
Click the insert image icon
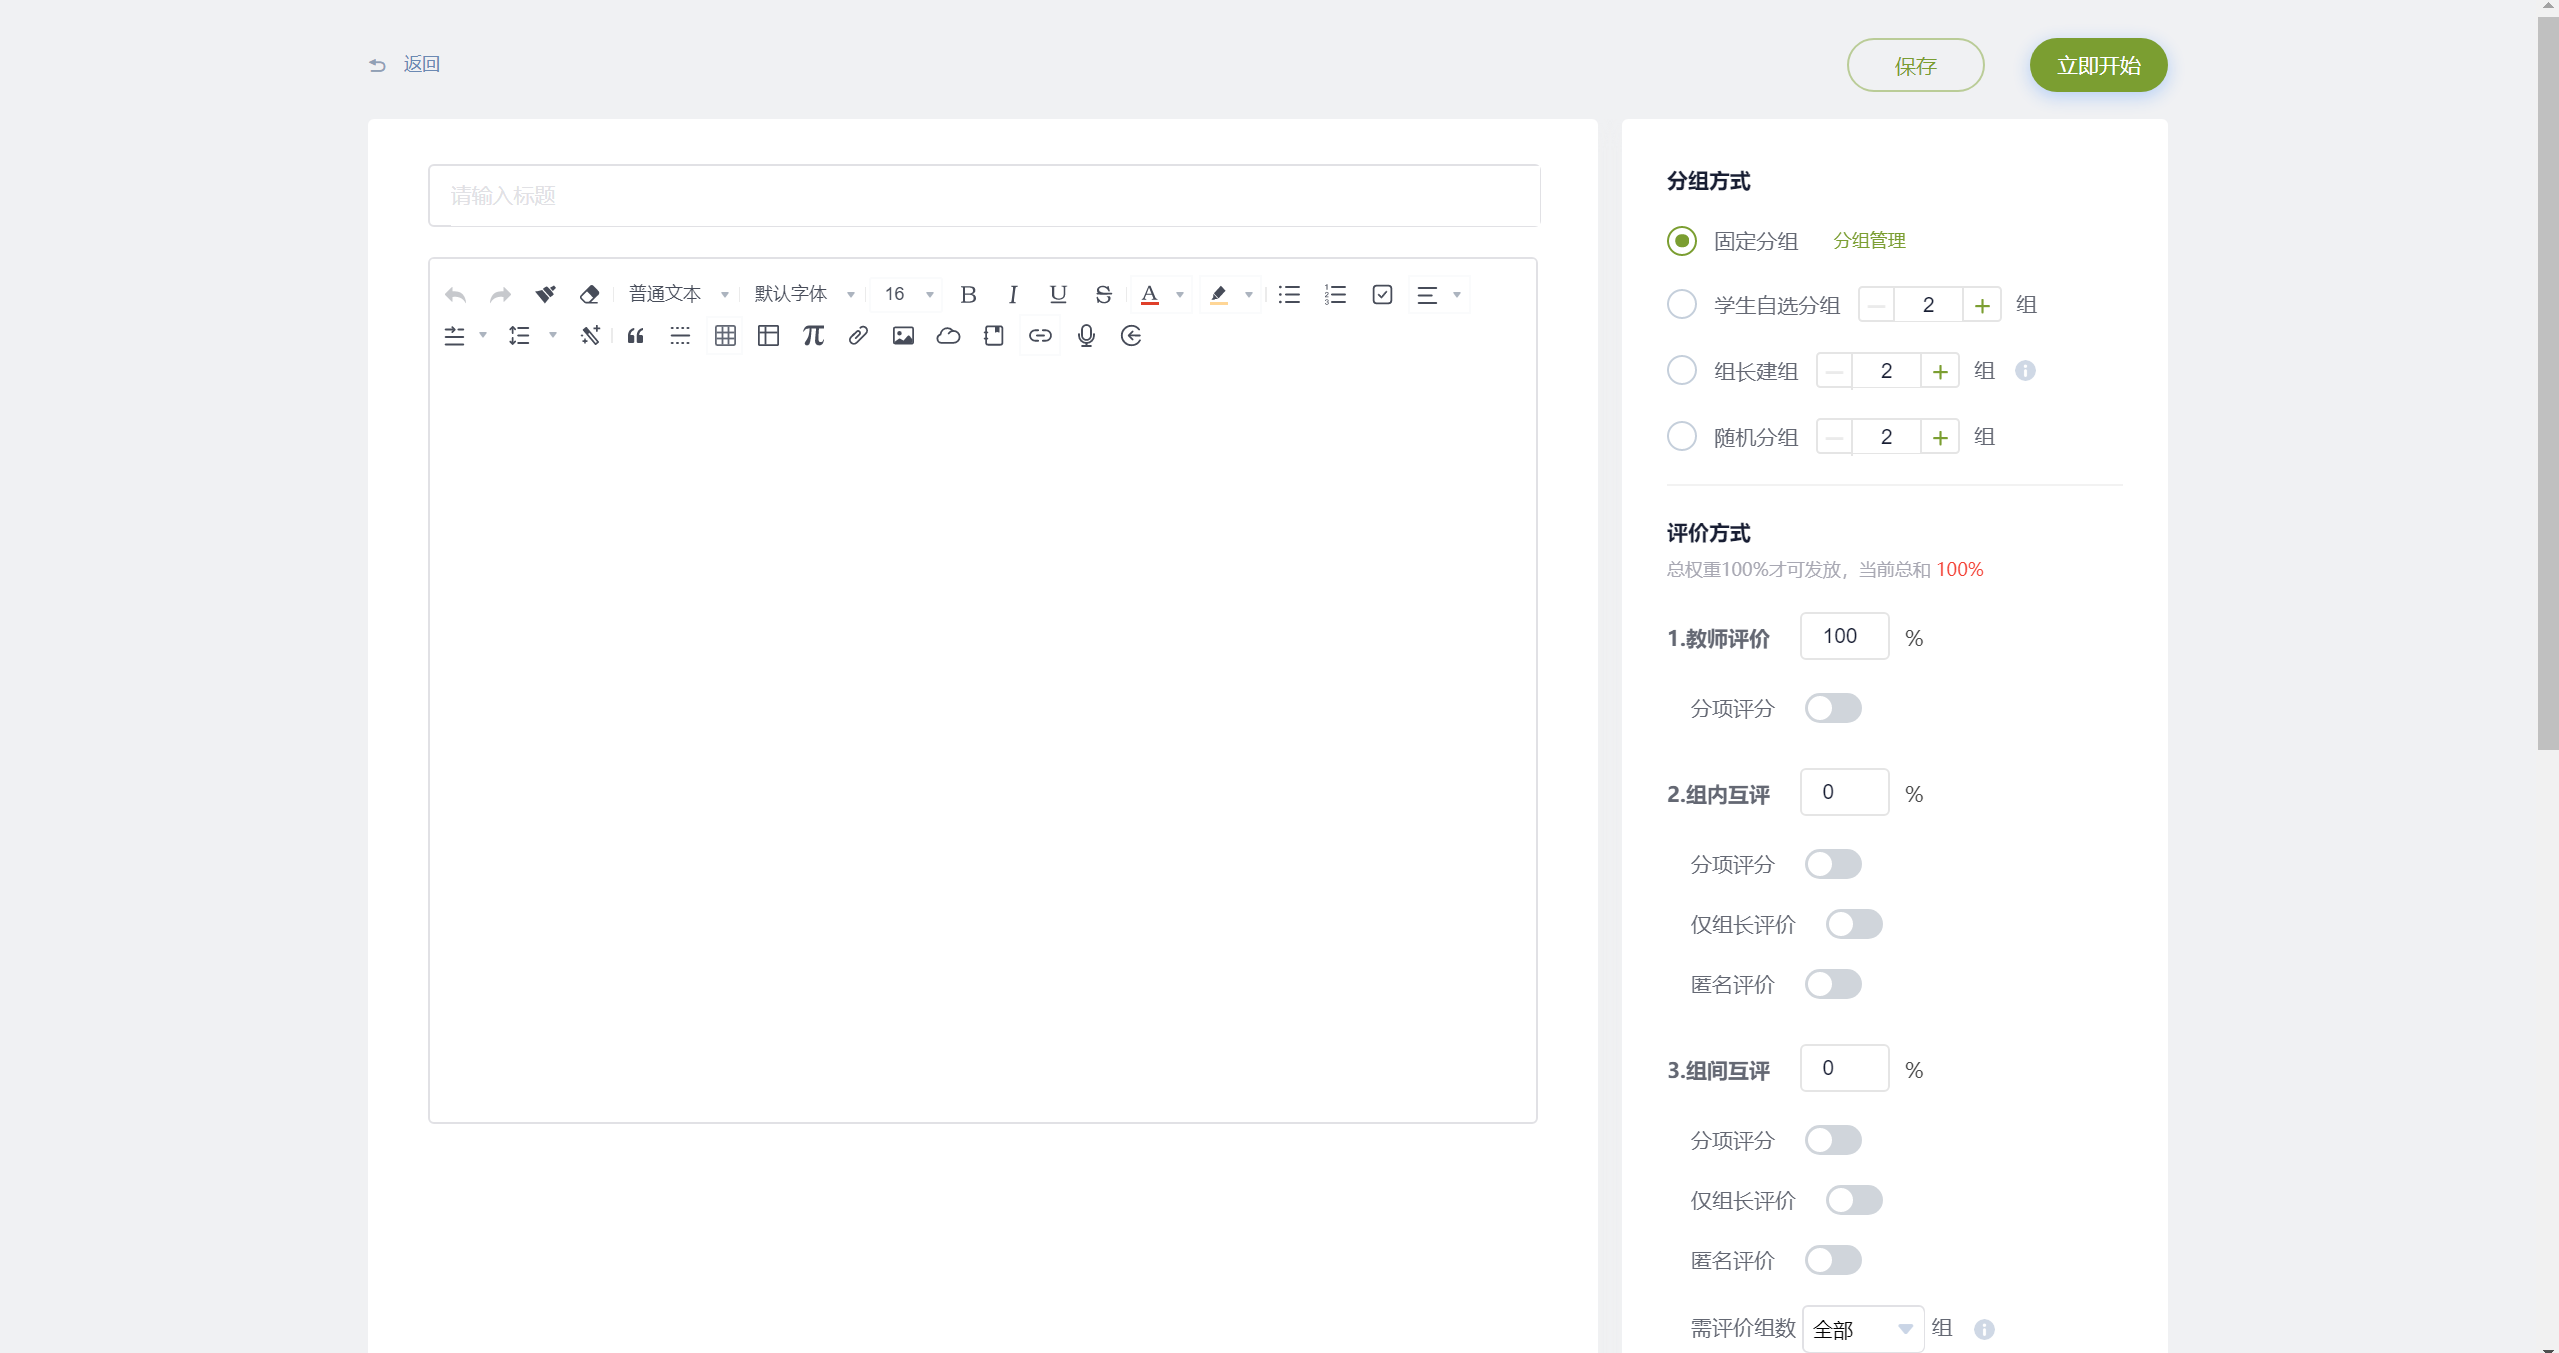coord(903,336)
